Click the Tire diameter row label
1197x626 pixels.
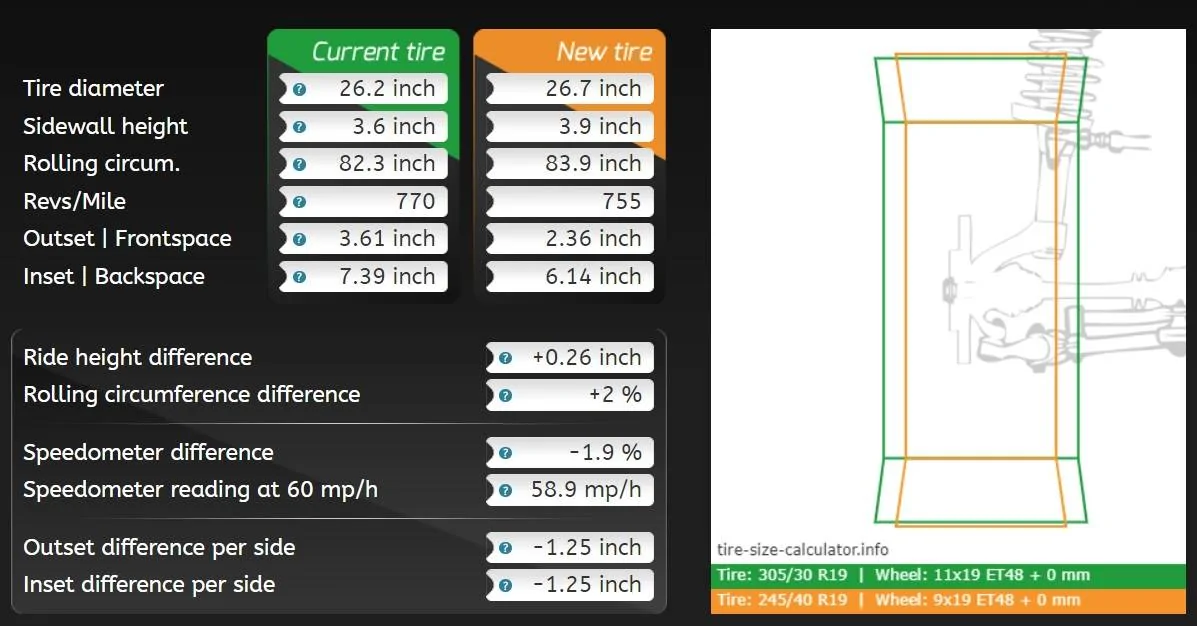[93, 89]
